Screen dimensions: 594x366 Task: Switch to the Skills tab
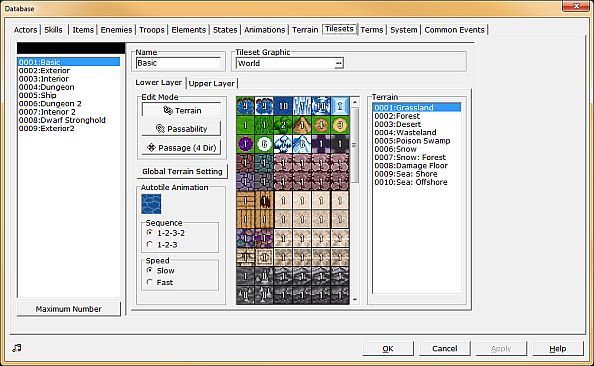tap(53, 30)
